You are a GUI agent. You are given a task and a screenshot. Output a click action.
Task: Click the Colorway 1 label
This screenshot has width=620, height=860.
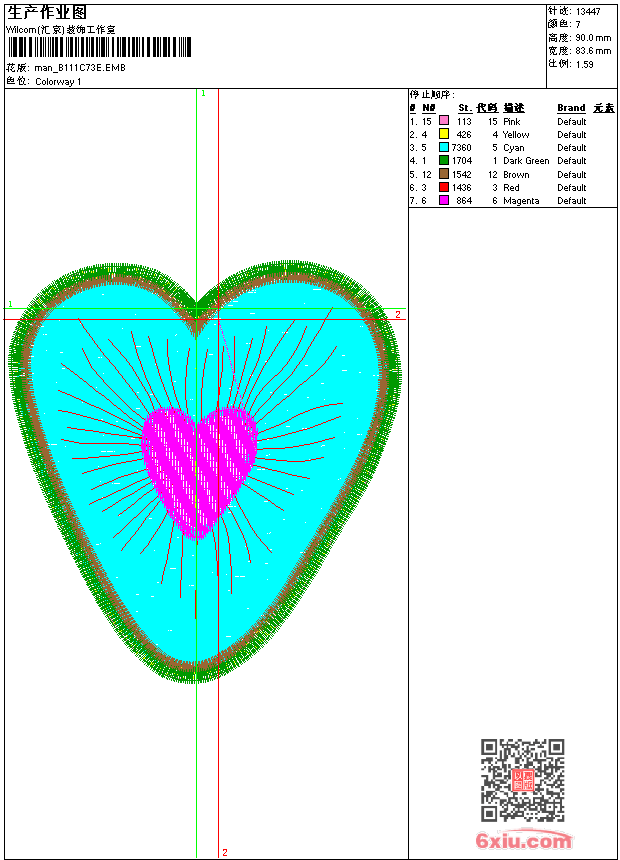58,81
